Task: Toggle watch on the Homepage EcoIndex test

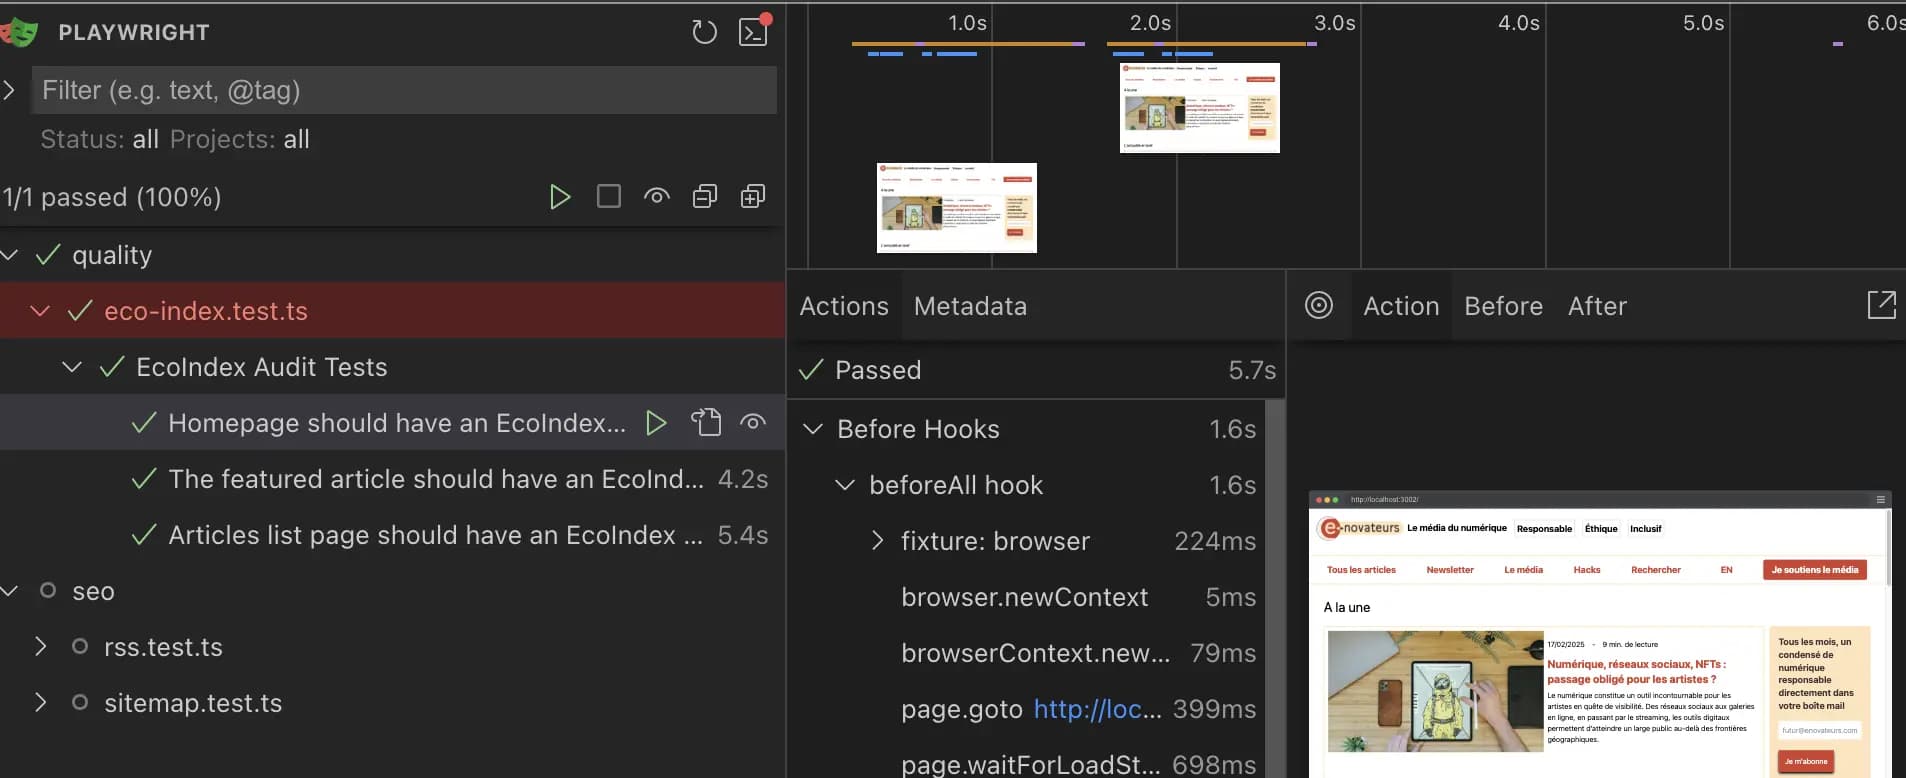Action: click(753, 423)
